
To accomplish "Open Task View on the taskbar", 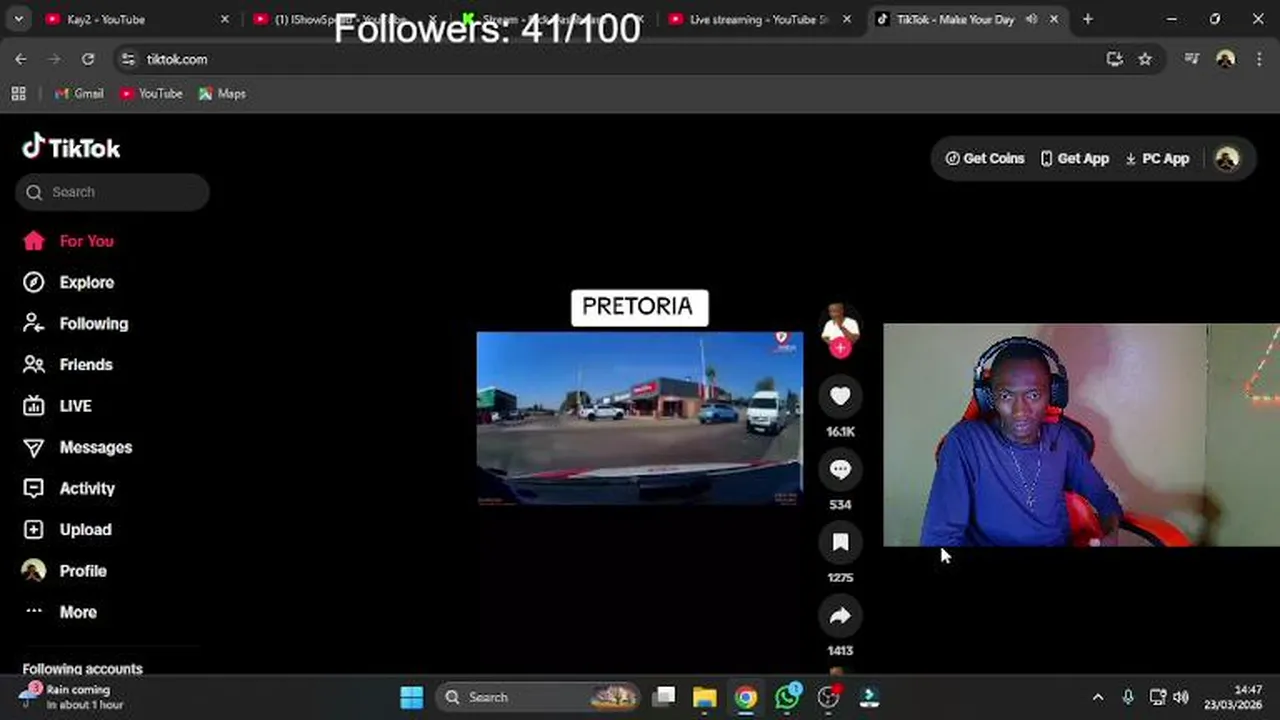I will 664,697.
